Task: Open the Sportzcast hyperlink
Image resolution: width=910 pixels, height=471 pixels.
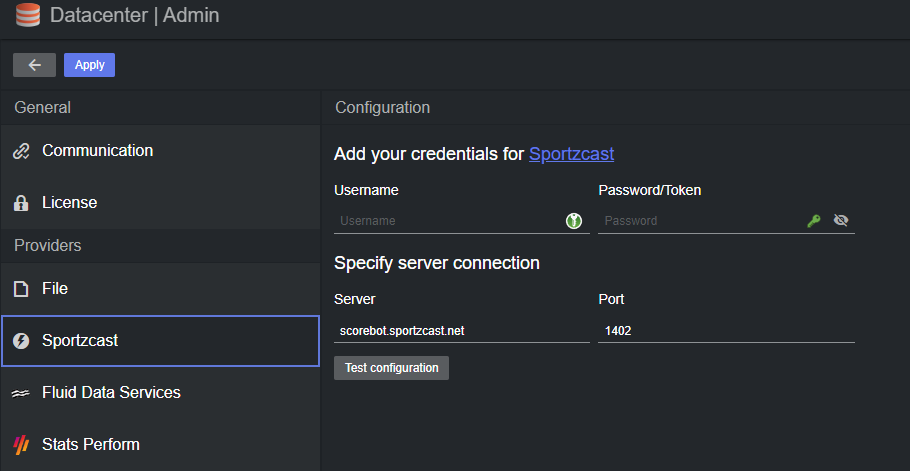Action: point(571,154)
